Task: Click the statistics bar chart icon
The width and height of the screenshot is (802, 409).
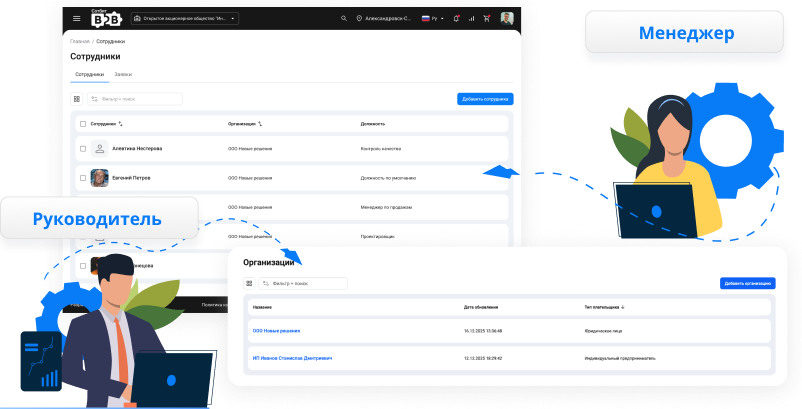Action: coord(472,18)
